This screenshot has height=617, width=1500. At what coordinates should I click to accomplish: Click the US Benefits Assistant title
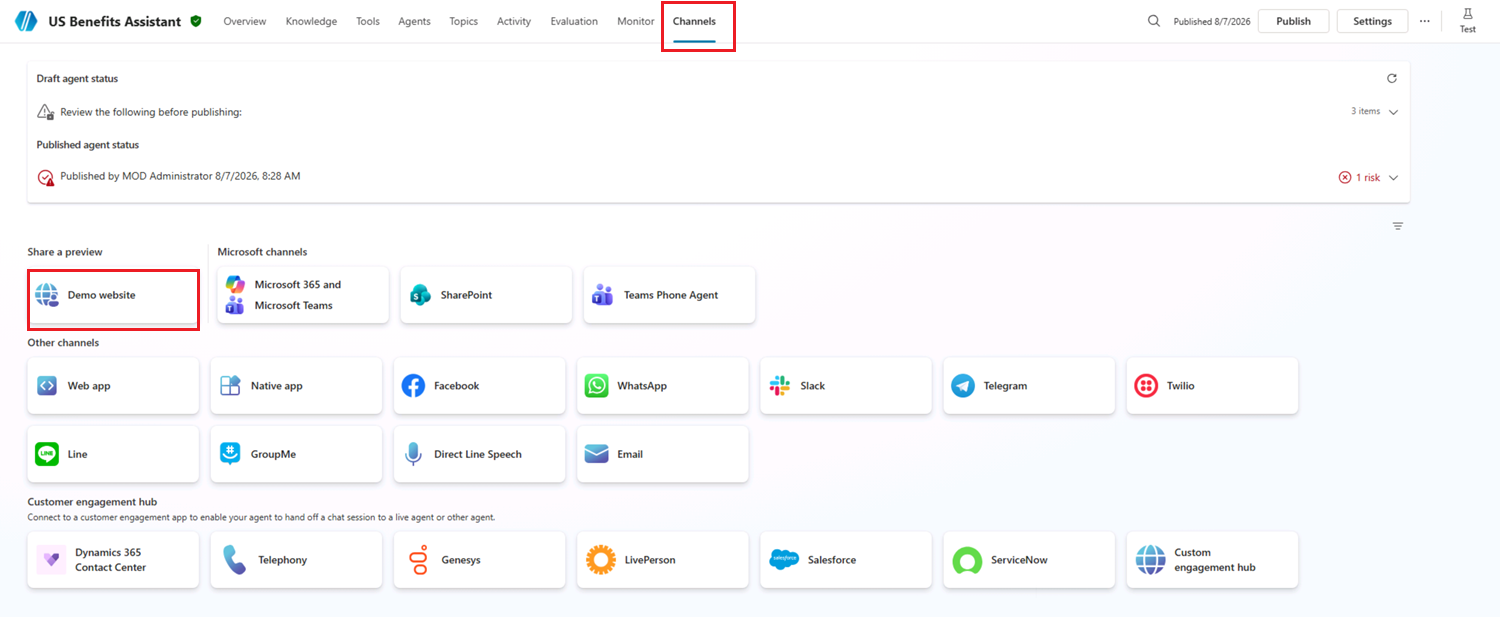(x=116, y=21)
